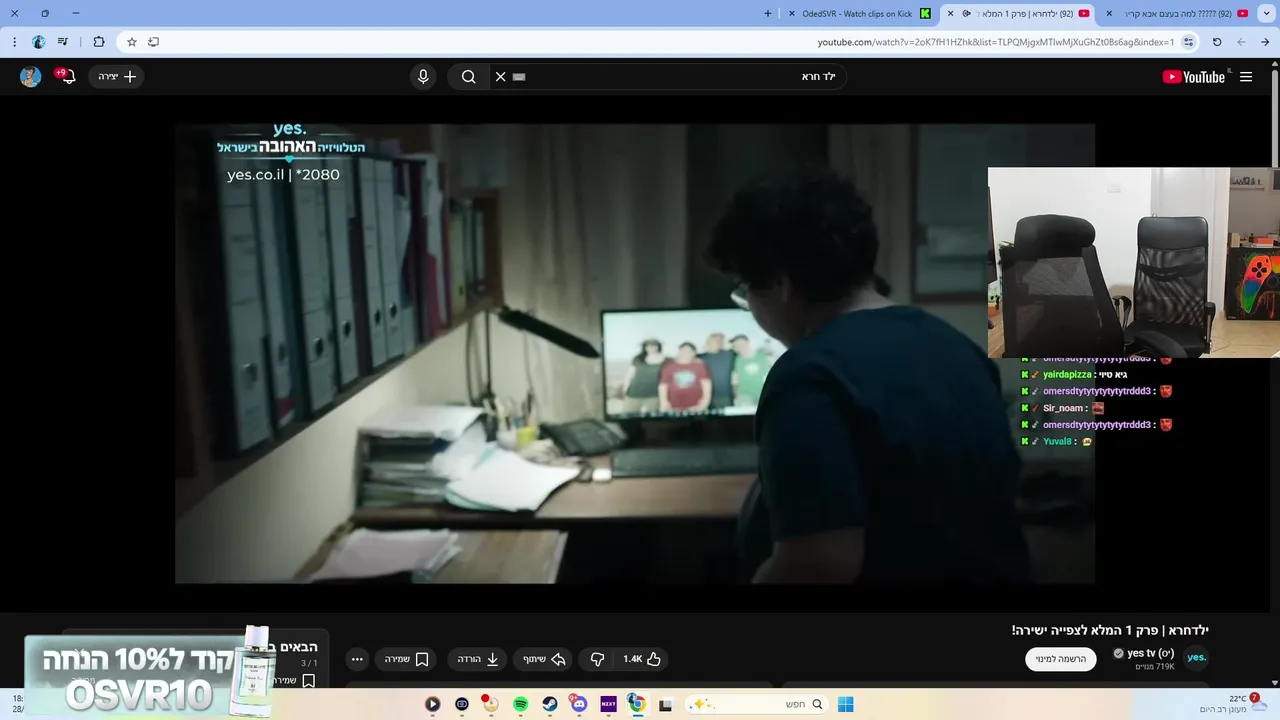The height and width of the screenshot is (720, 1280).
Task: Click the Chrome address bar URL
Action: 995,42
